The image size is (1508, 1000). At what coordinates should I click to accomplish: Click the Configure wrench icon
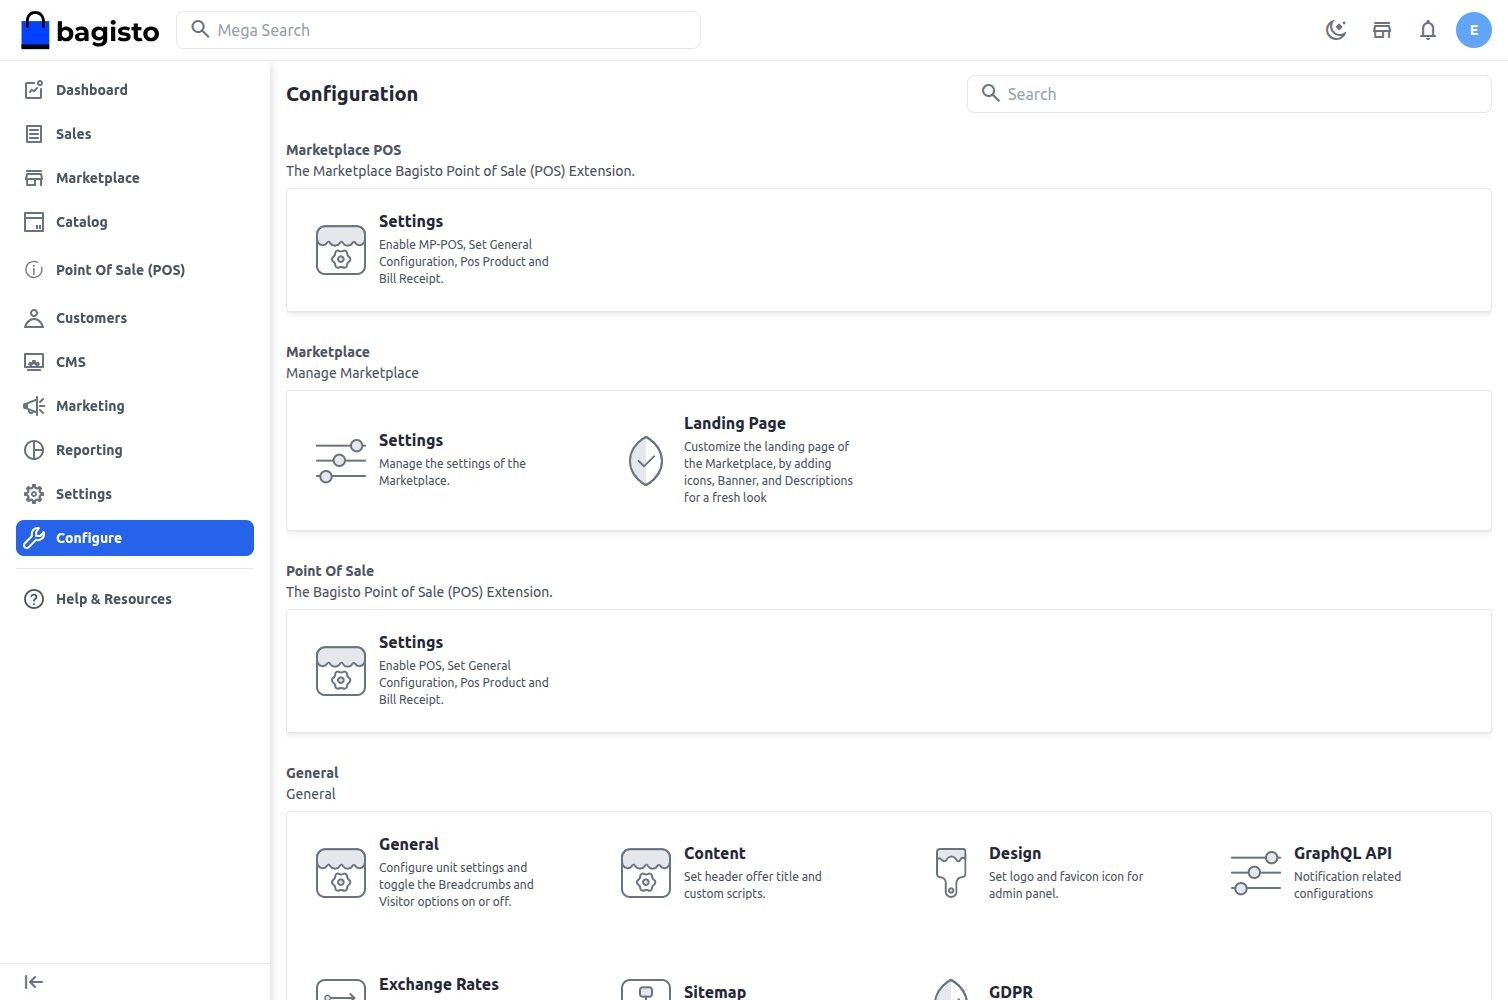click(x=34, y=538)
